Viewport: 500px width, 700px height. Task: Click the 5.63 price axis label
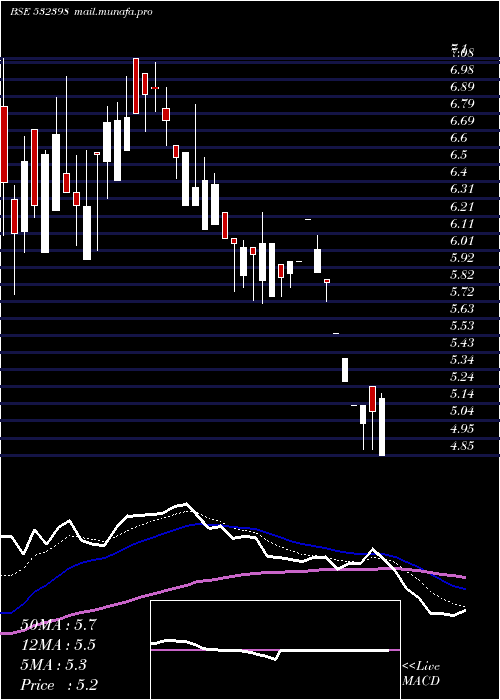coord(462,308)
